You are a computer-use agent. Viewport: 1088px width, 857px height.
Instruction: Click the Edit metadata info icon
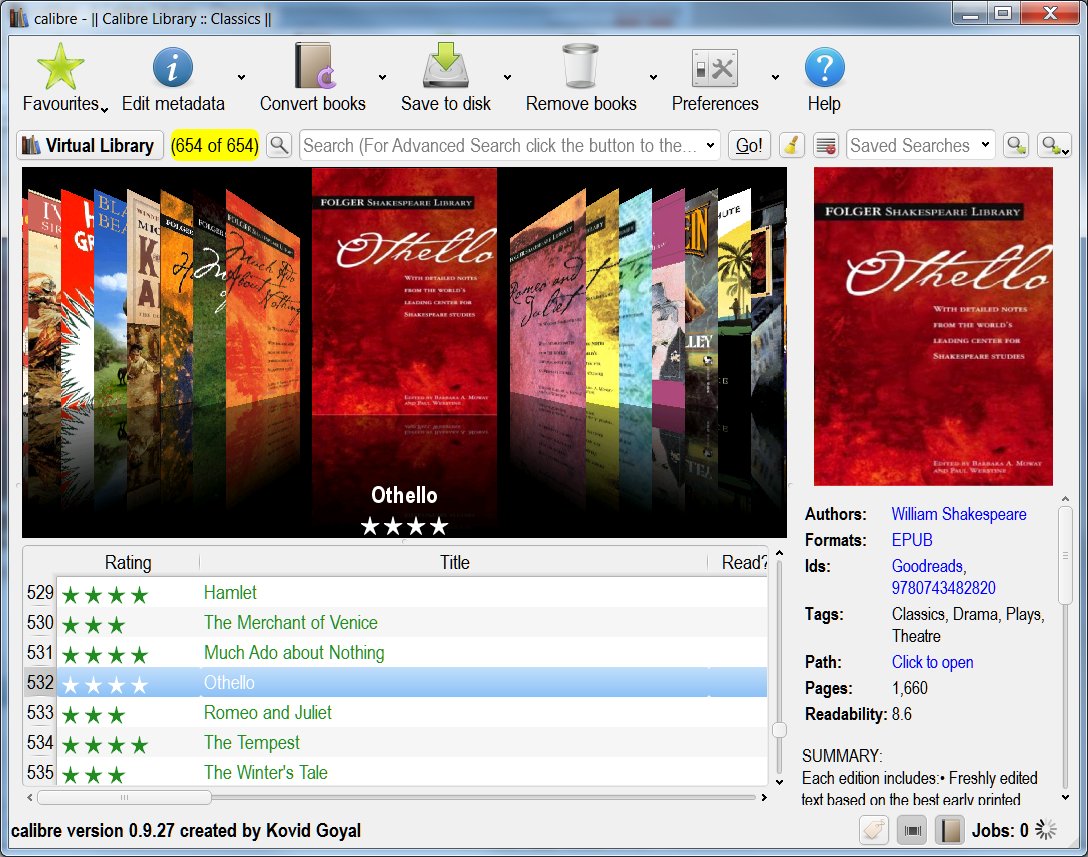pyautogui.click(x=172, y=67)
